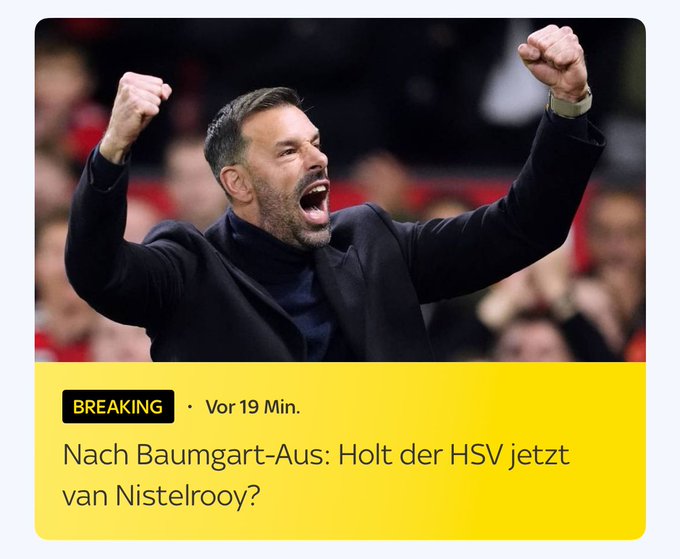Open the headline 'Nach Baumgart-Aus: Holt der HSV jetzt'

point(316,455)
